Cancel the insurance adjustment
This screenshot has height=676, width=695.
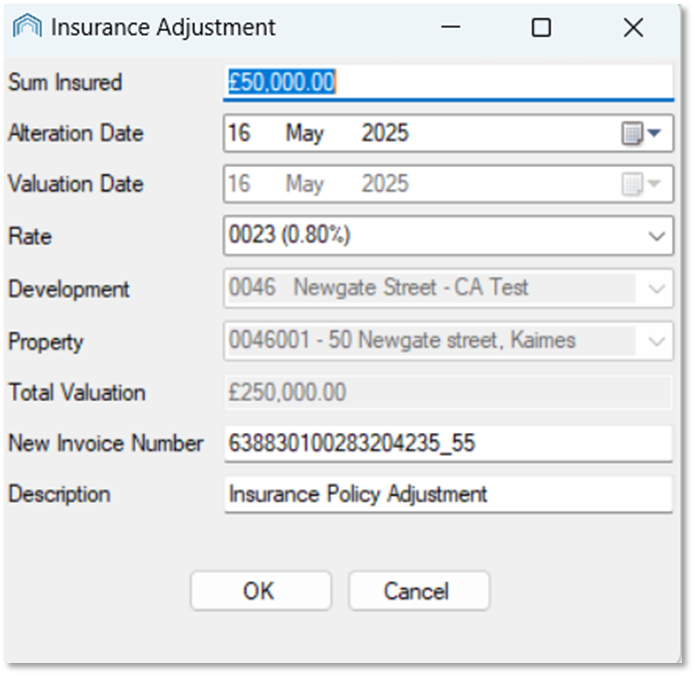point(419,591)
